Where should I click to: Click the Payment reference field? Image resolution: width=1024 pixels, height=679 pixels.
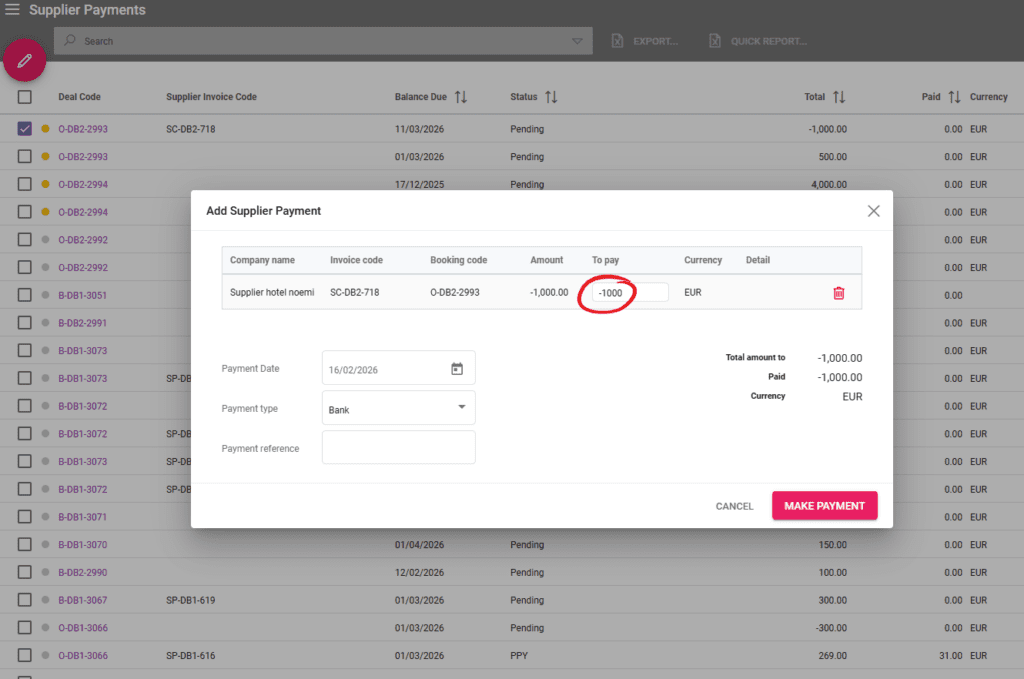pyautogui.click(x=398, y=447)
